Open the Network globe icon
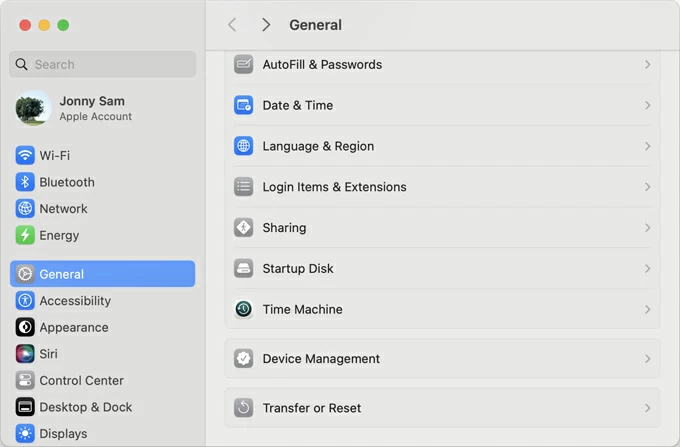Screen dimensions: 680x447 [25, 209]
